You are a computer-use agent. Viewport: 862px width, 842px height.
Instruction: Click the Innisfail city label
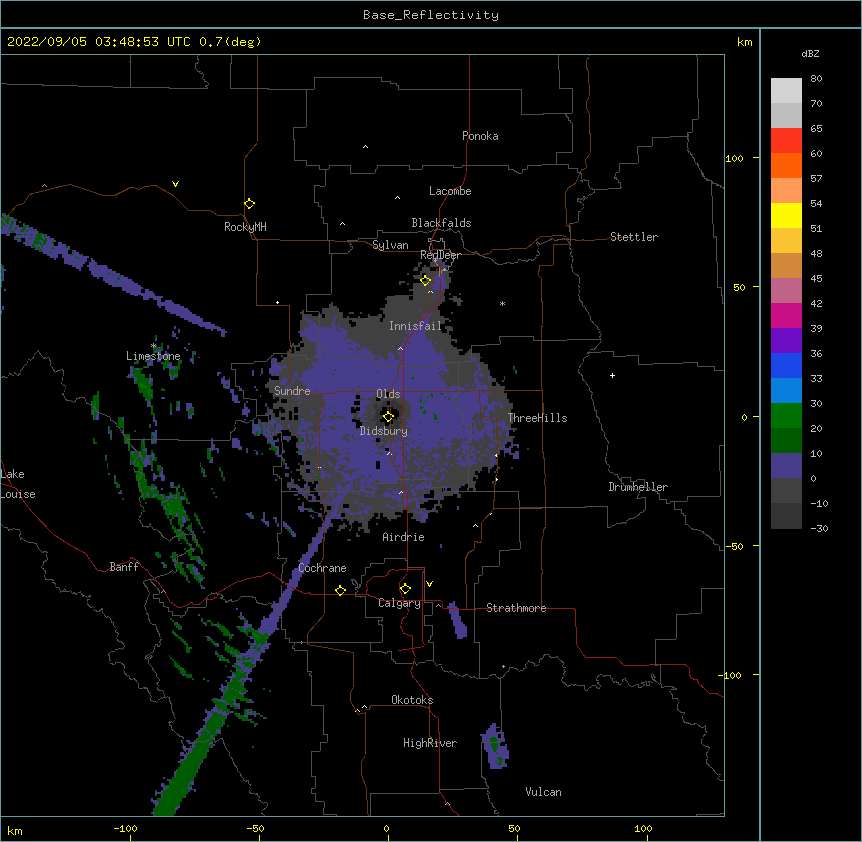(x=415, y=326)
